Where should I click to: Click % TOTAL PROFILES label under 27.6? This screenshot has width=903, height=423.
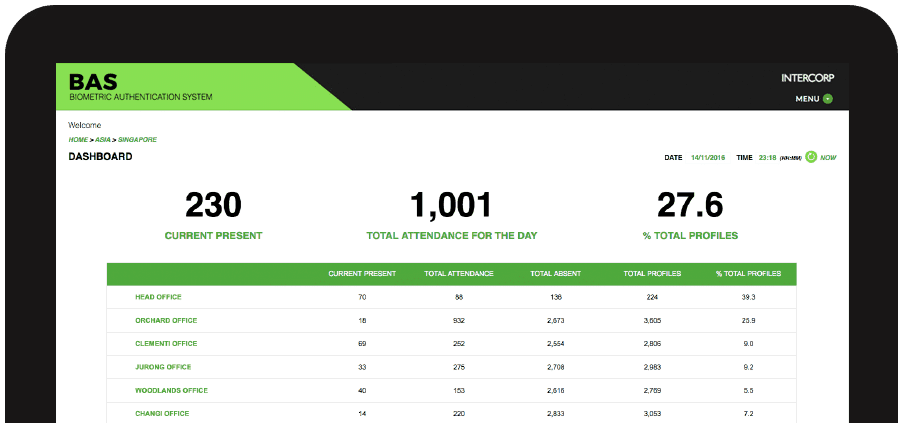690,236
